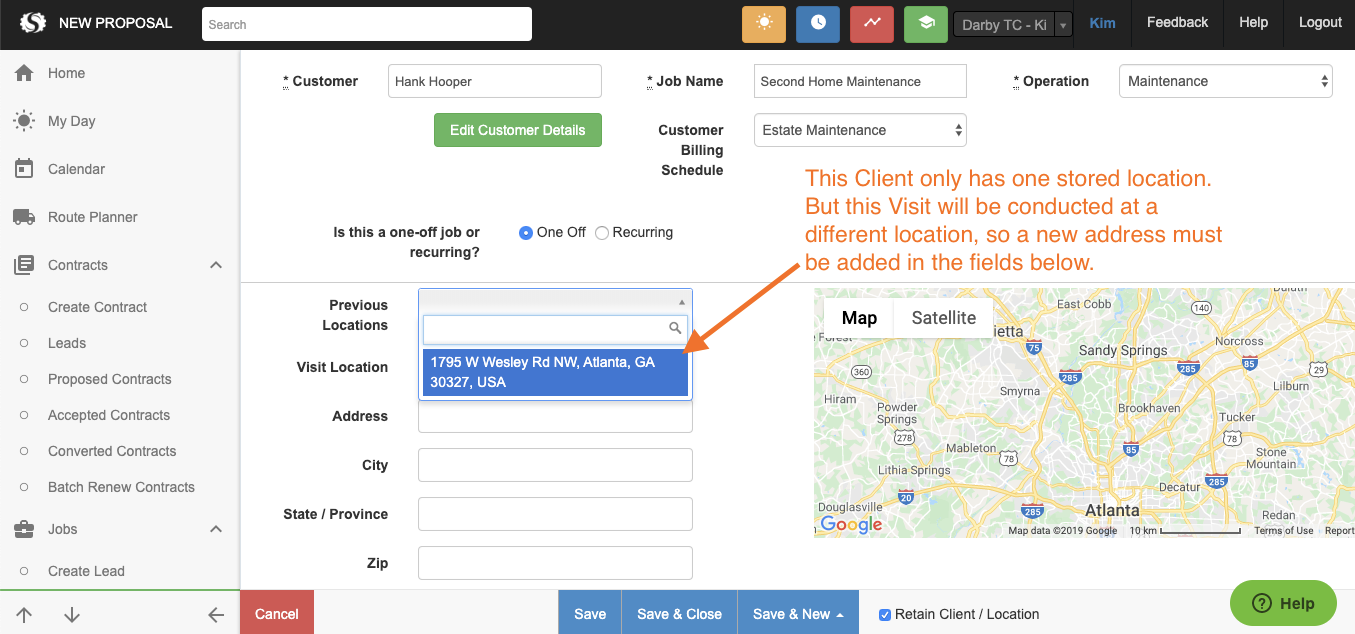The height and width of the screenshot is (634, 1355).
Task: Open the green training cap icon
Action: [925, 22]
